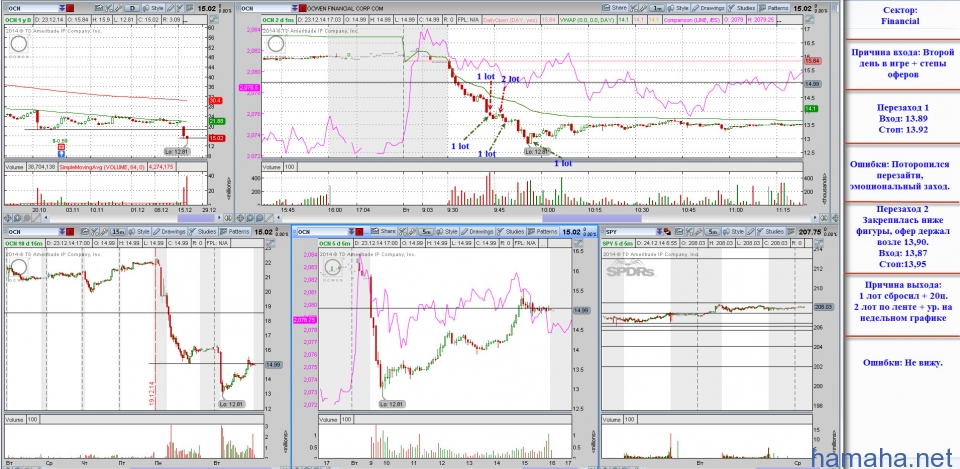This screenshot has width=960, height=469.
Task: Click the Lo: 12.81 label in the 15-minute chart
Action: click(232, 404)
